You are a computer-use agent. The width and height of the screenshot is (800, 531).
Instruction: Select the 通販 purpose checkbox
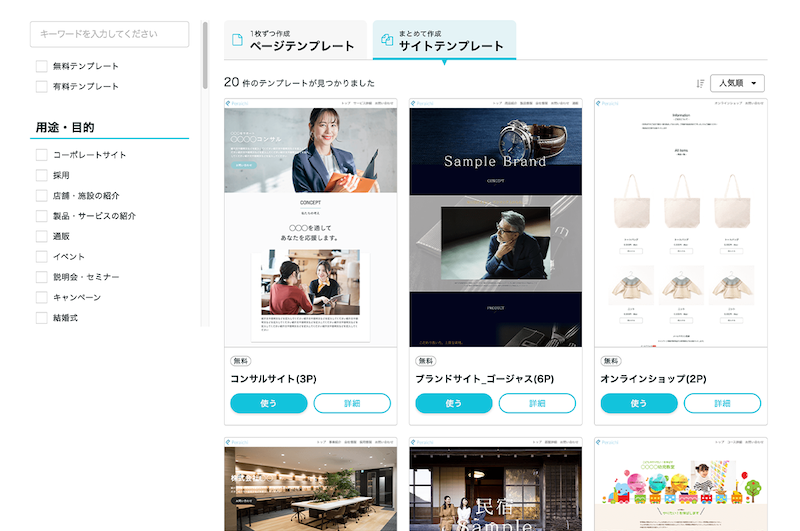pos(42,236)
